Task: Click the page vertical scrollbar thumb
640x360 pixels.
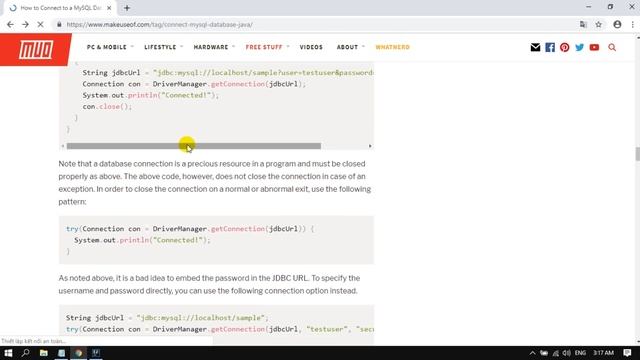Action: (637, 154)
